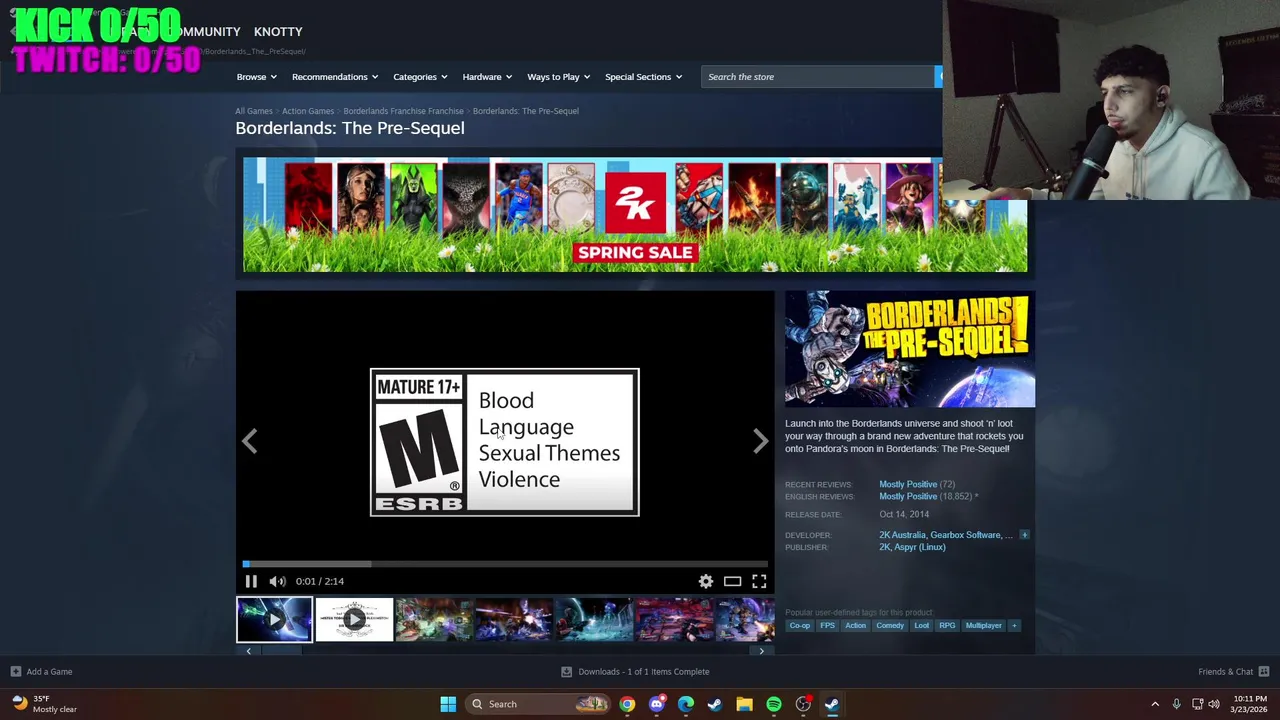Focus the Search the store field
The width and height of the screenshot is (1280, 720).
point(818,77)
